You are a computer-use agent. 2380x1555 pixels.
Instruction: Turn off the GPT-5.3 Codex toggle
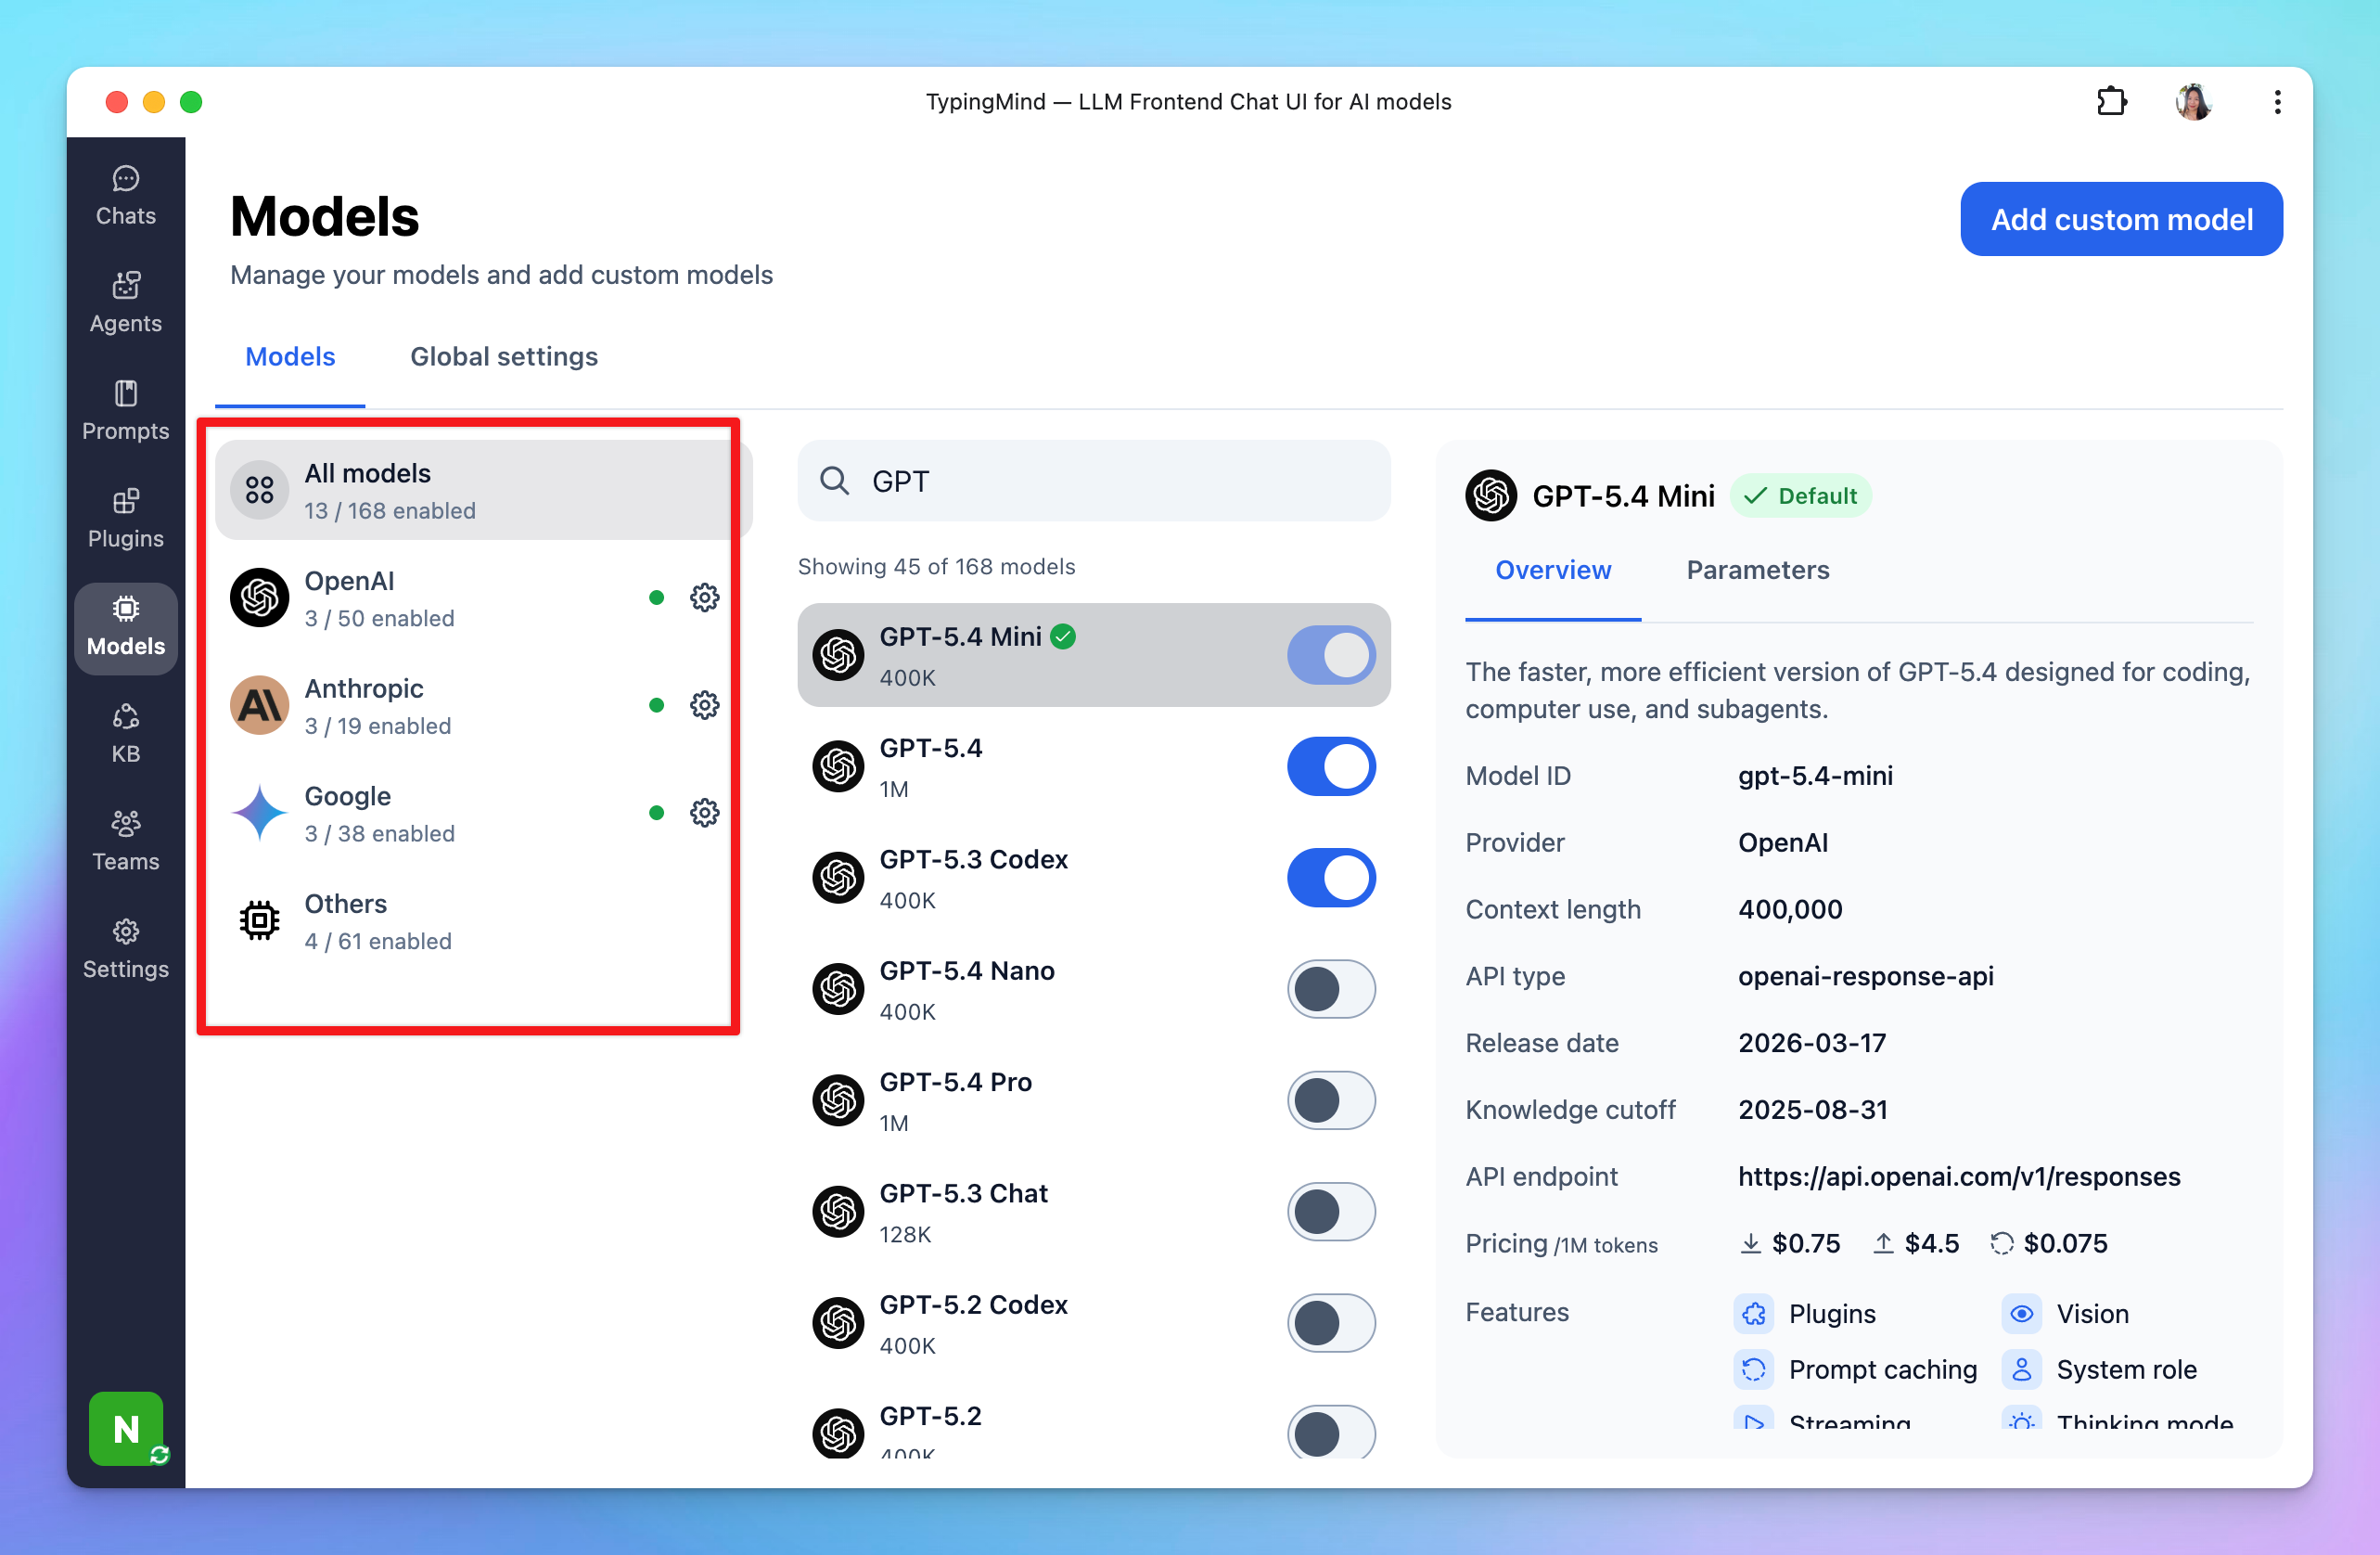coord(1330,878)
